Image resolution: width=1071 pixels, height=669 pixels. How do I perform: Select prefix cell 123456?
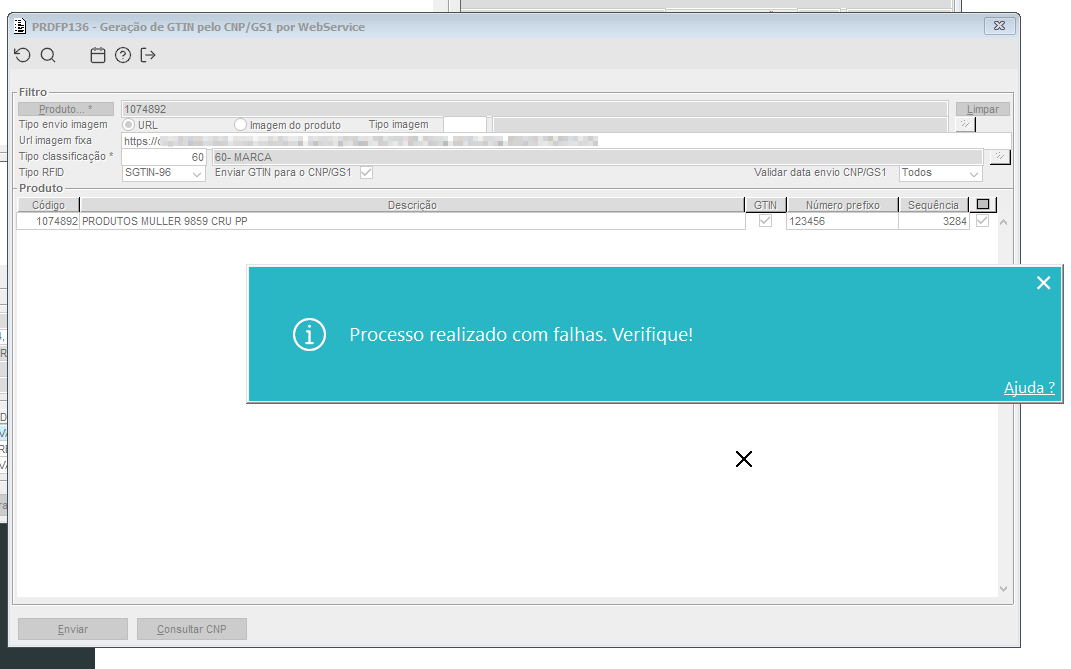click(x=842, y=221)
